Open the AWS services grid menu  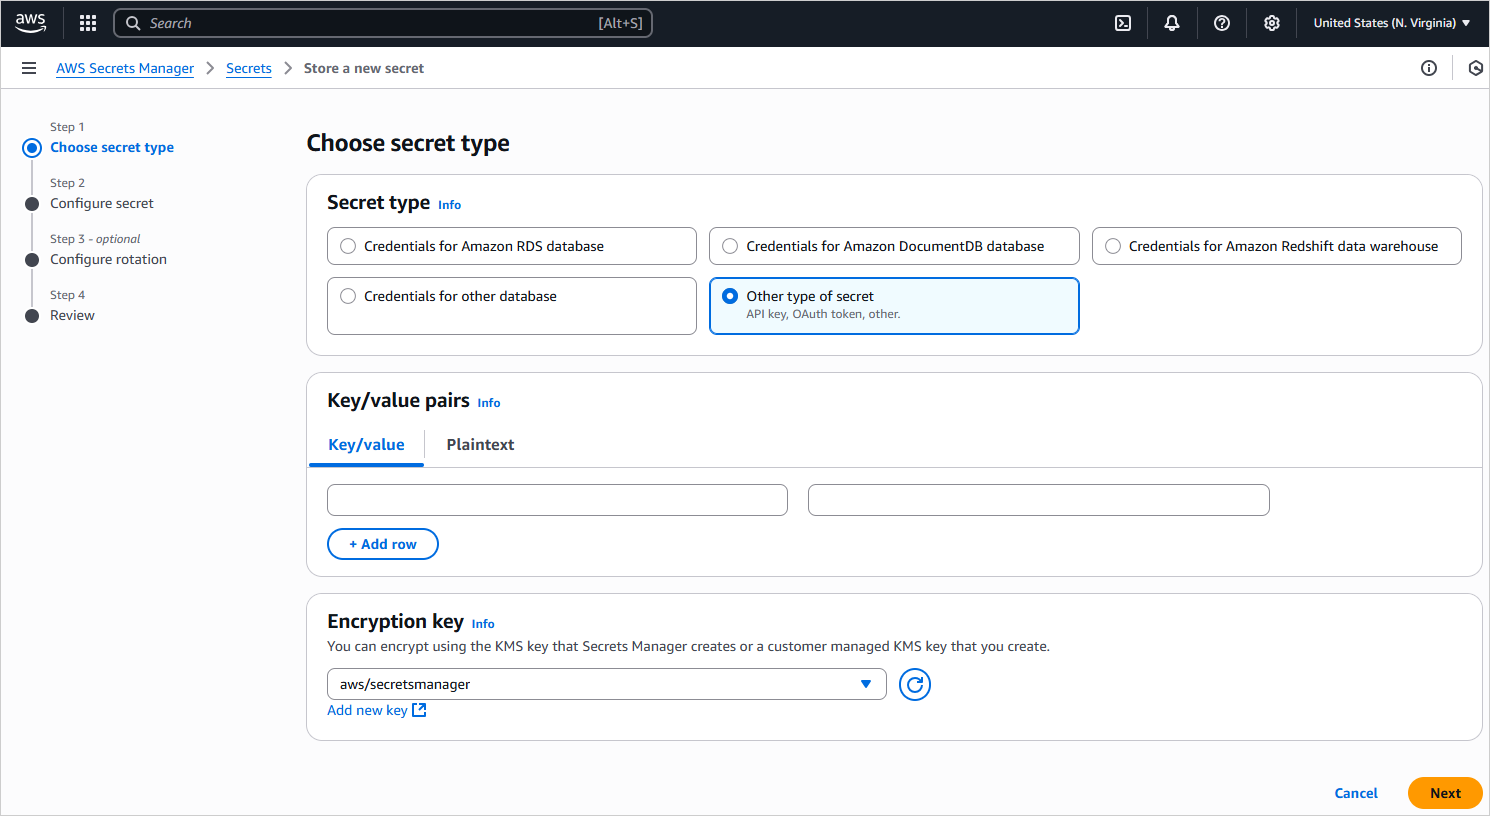(88, 23)
